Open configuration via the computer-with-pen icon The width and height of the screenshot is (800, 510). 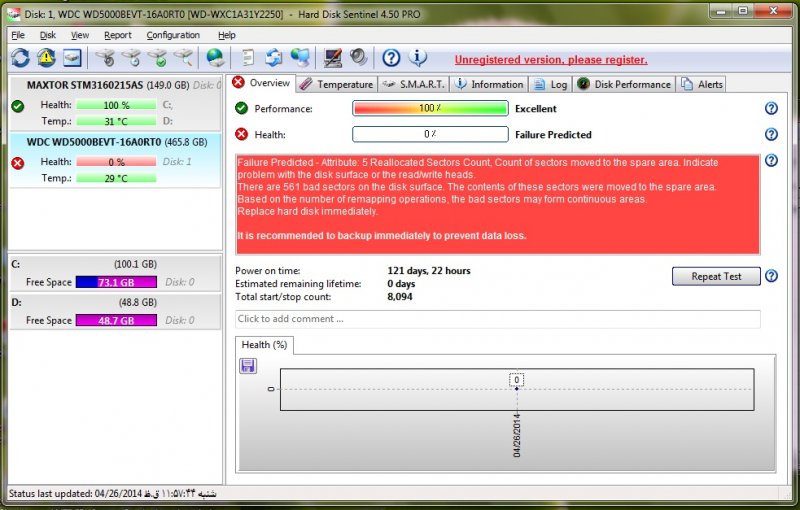tap(333, 58)
